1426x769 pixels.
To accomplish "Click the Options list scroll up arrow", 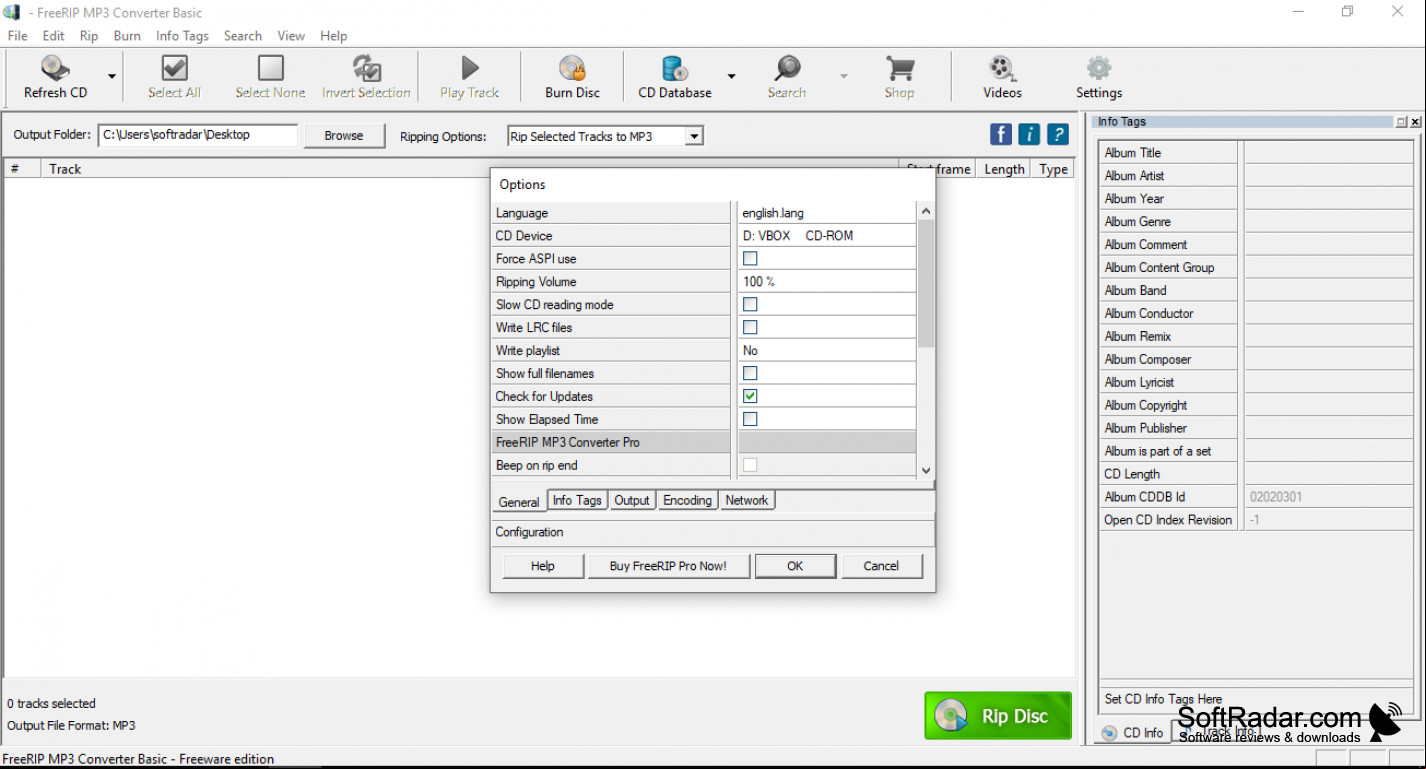I will 926,211.
